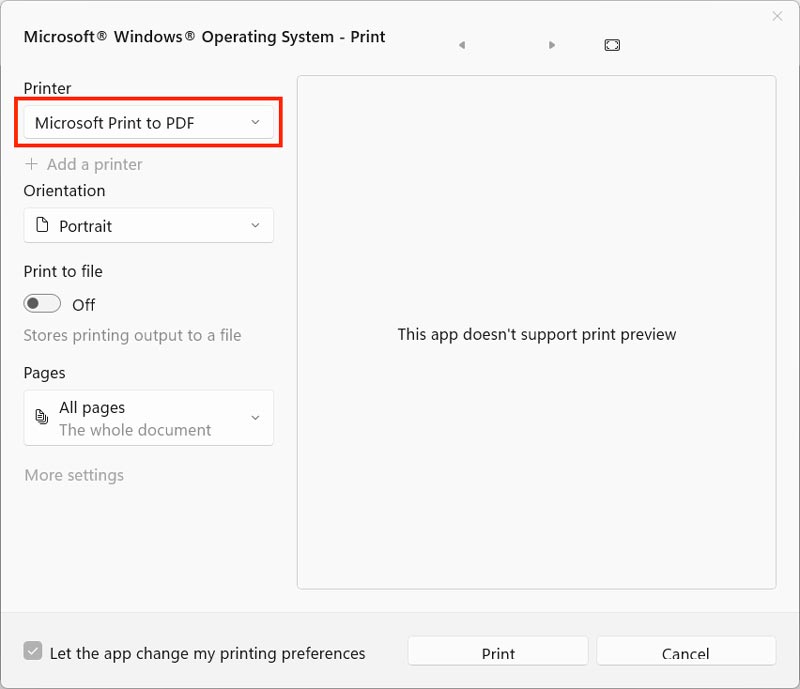Click the stacked pages icon beside All pages

pos(42,418)
